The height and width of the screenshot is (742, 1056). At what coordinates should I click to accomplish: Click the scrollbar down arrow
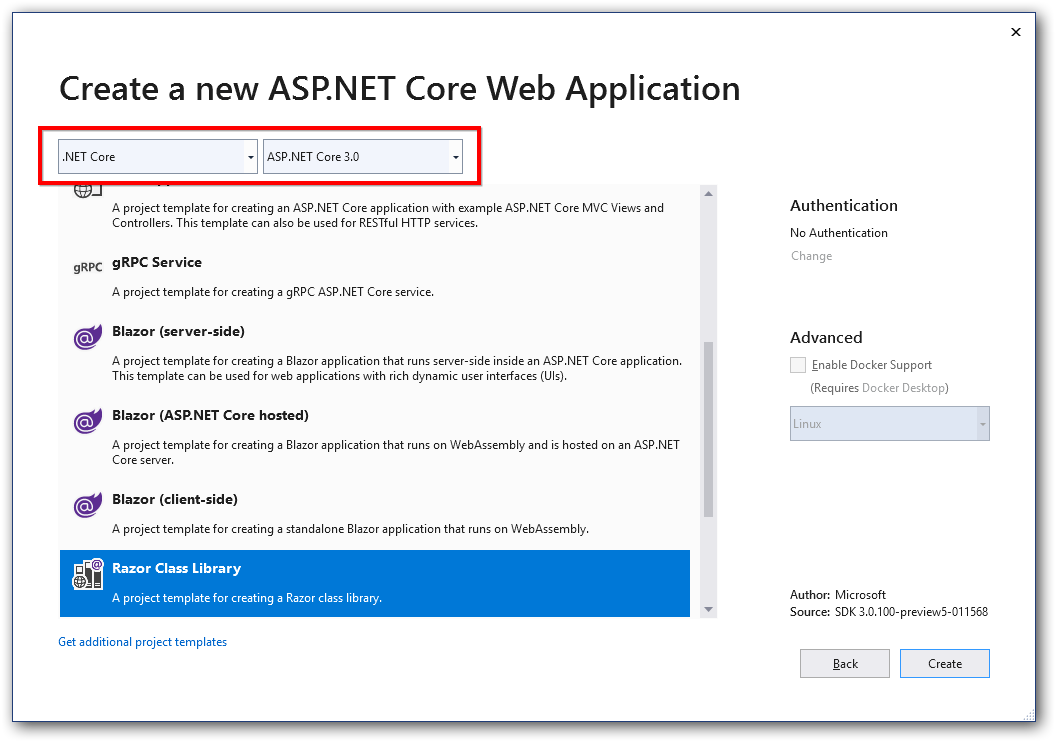click(710, 608)
